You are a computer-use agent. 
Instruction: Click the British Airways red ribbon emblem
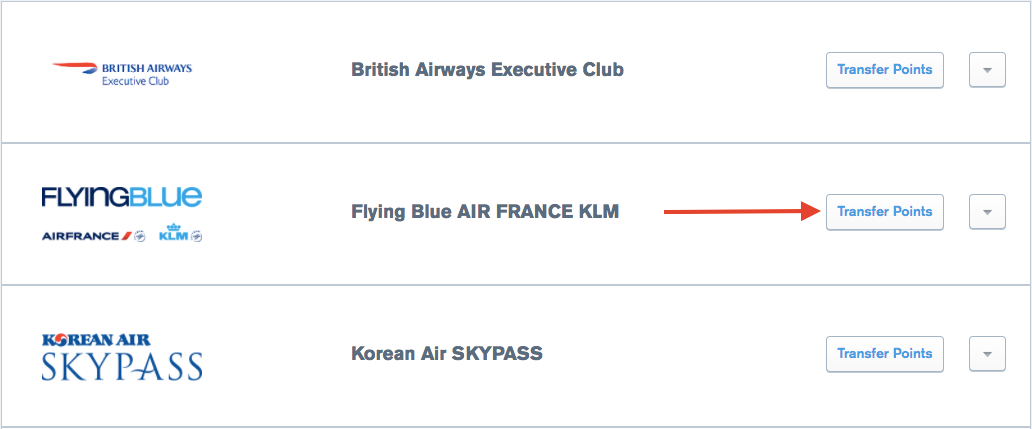(74, 68)
